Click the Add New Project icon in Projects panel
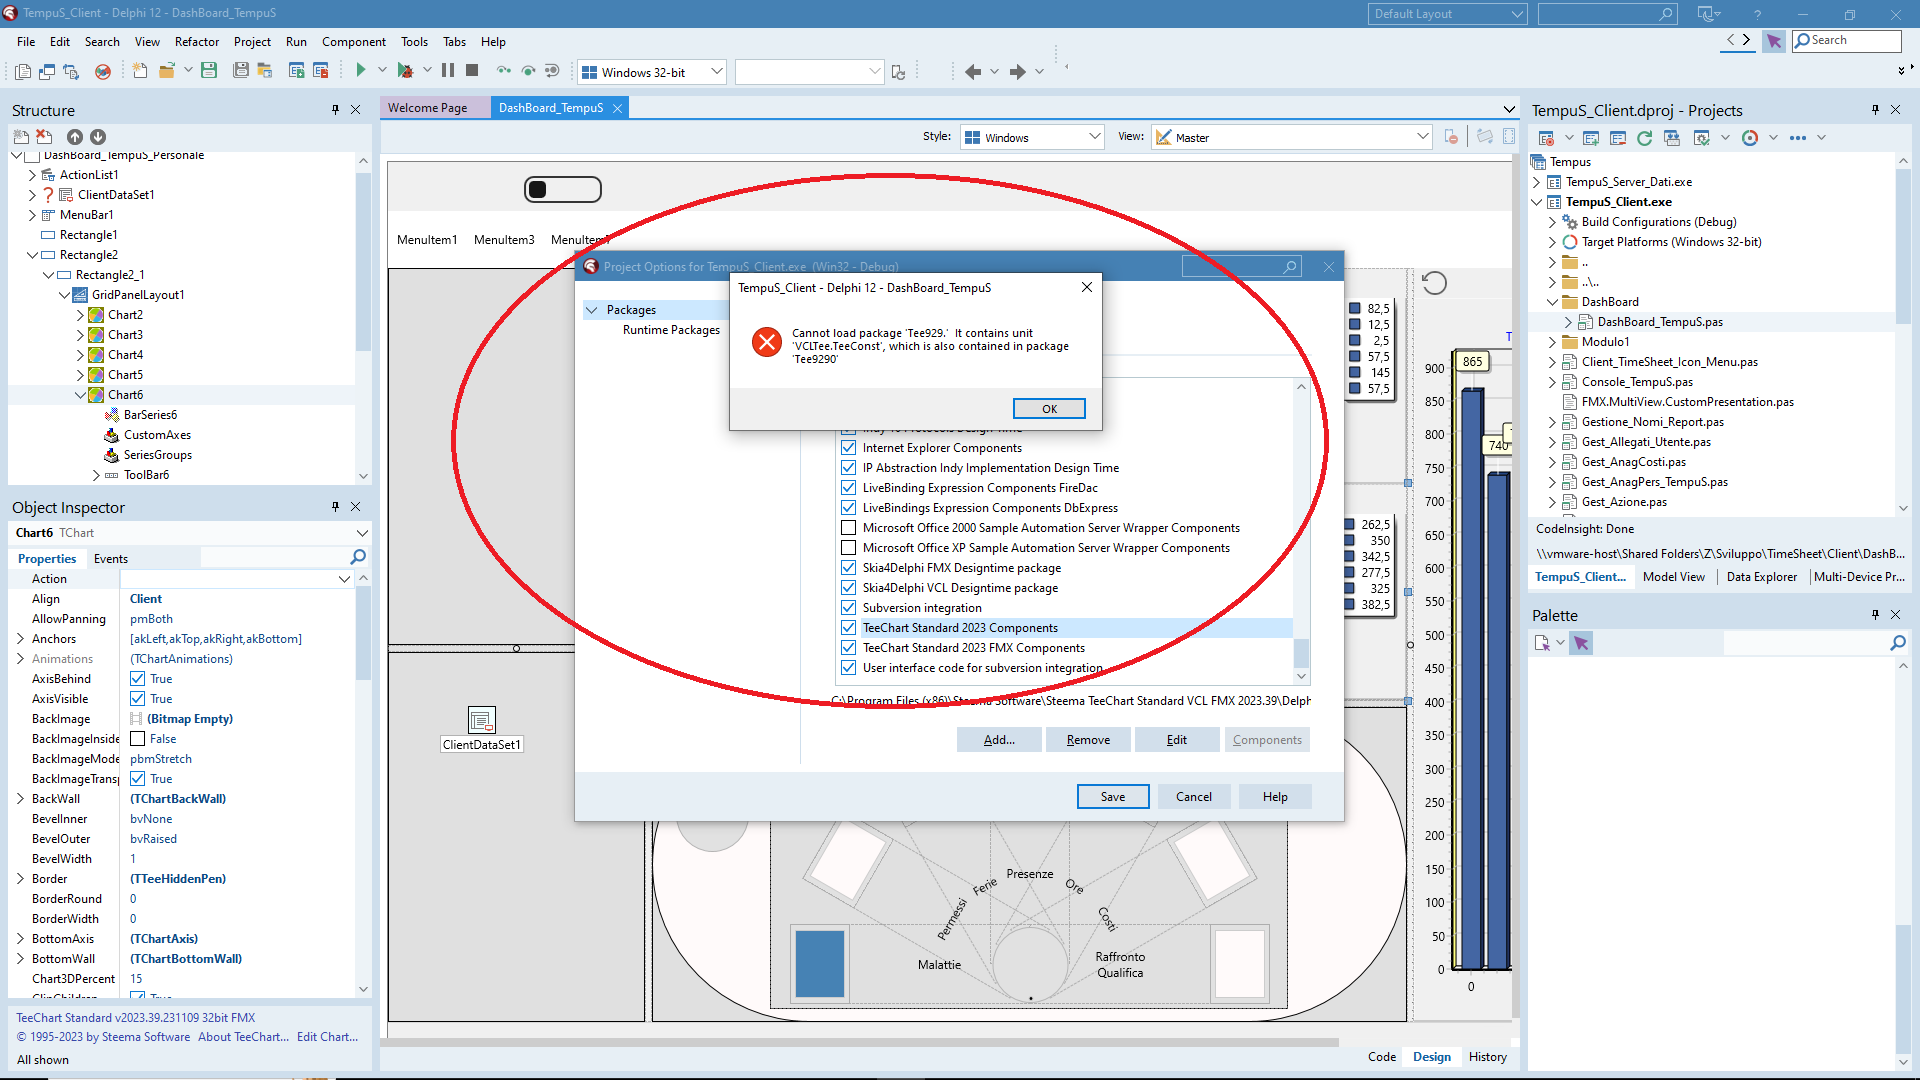This screenshot has width=1920, height=1080. click(x=1591, y=138)
